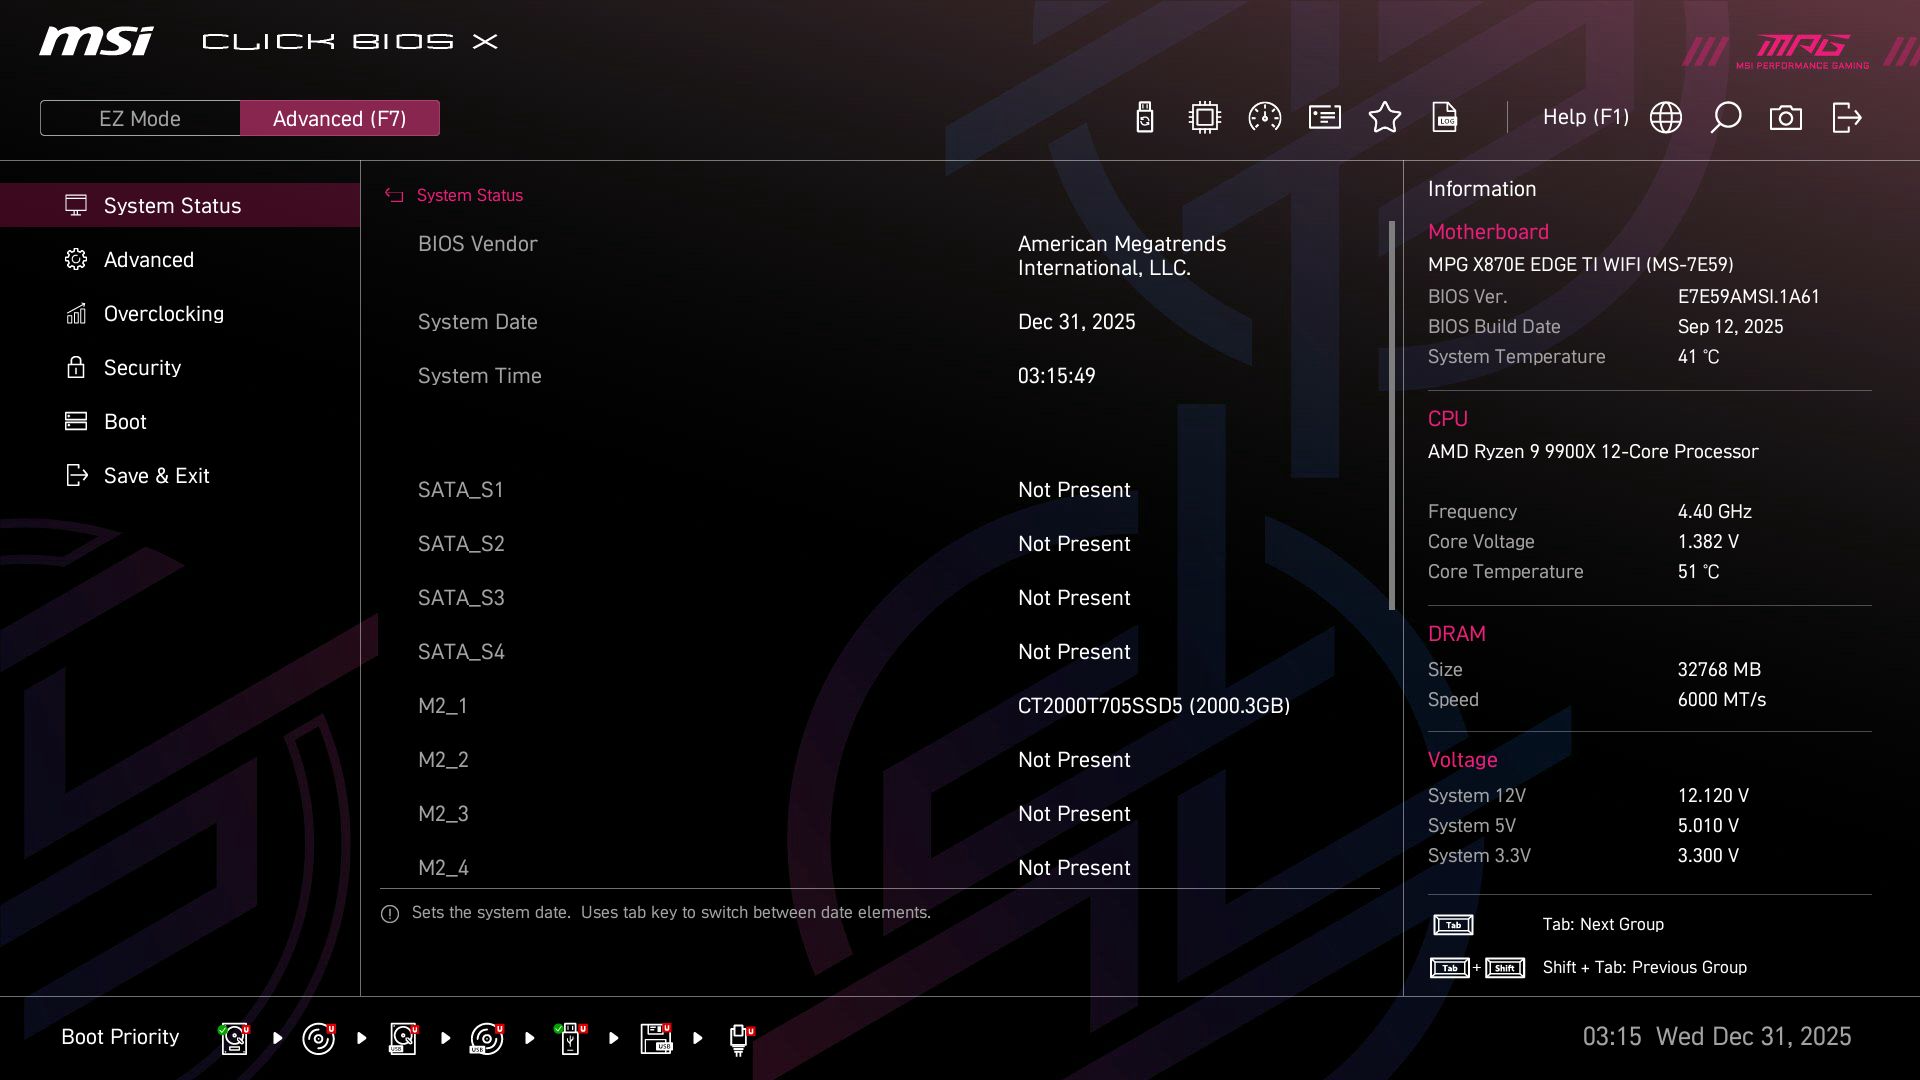The height and width of the screenshot is (1080, 1920).
Task: Open the memo notes icon
Action: (1324, 117)
